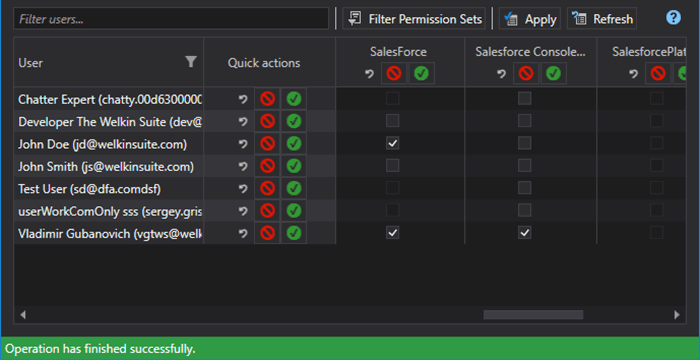Click undo icon under SalesForce column header
The image size is (700, 360).
[369, 74]
